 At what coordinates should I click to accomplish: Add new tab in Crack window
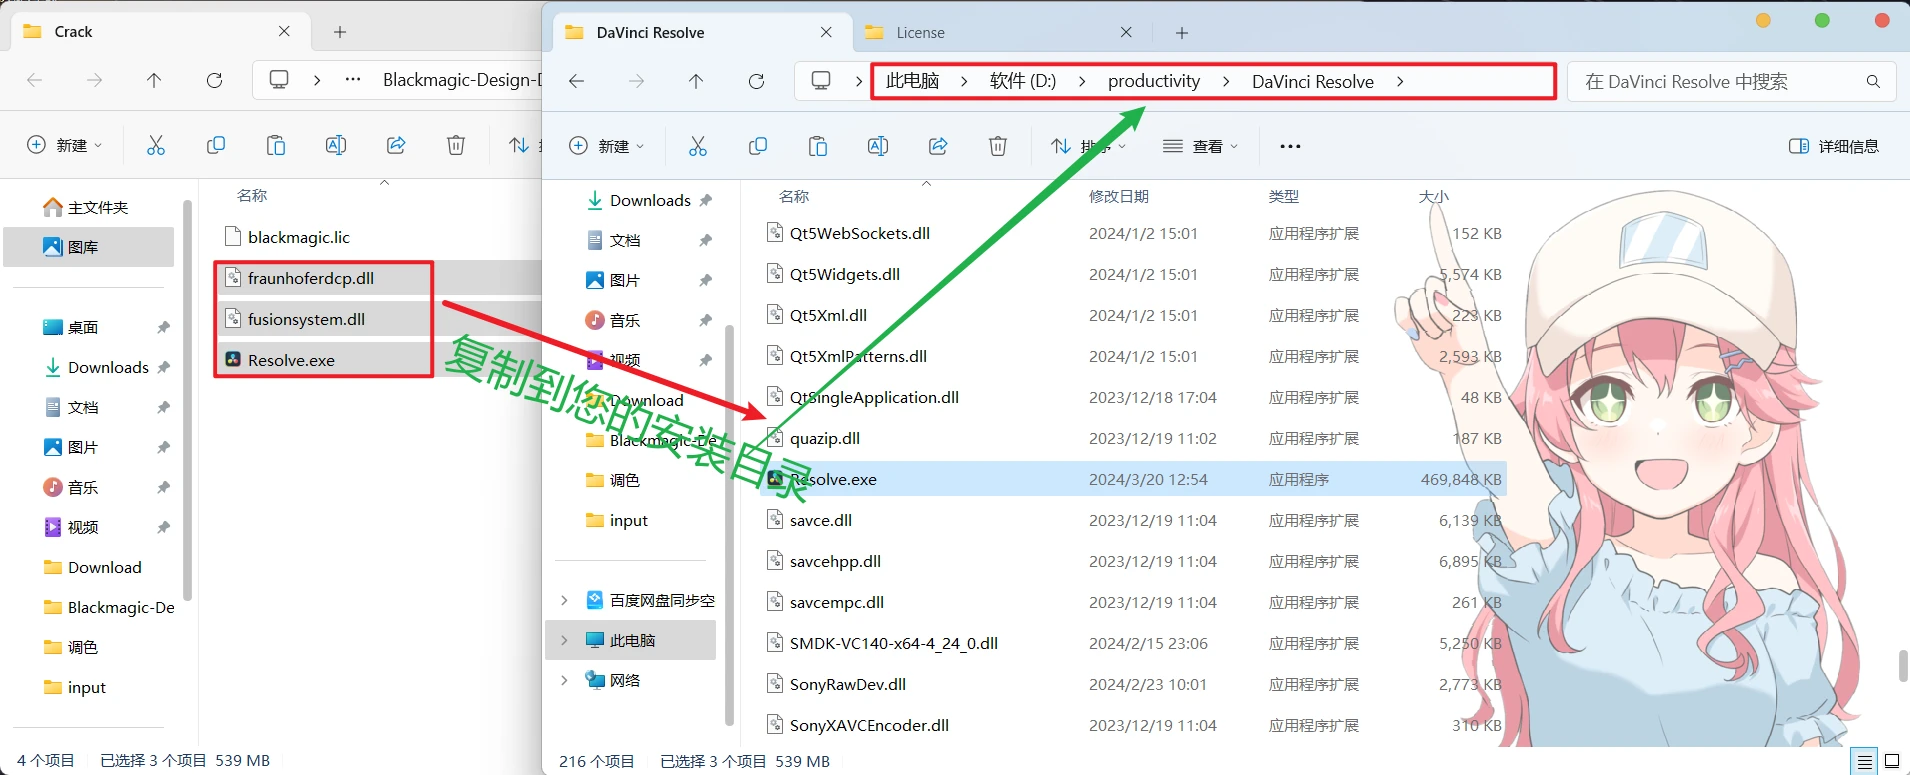[x=340, y=32]
